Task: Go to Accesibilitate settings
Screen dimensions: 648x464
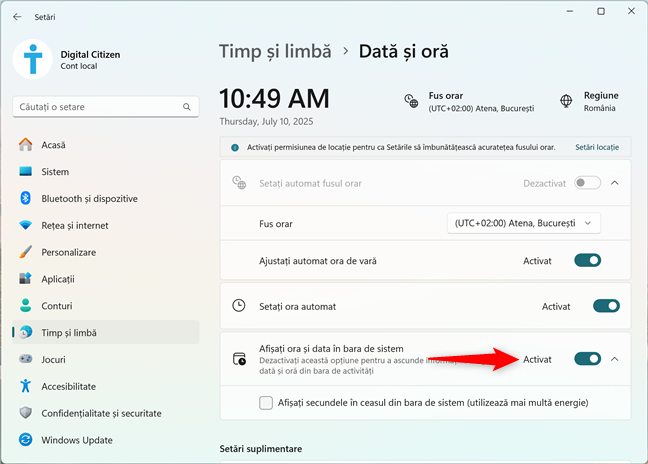Action: coord(106,386)
